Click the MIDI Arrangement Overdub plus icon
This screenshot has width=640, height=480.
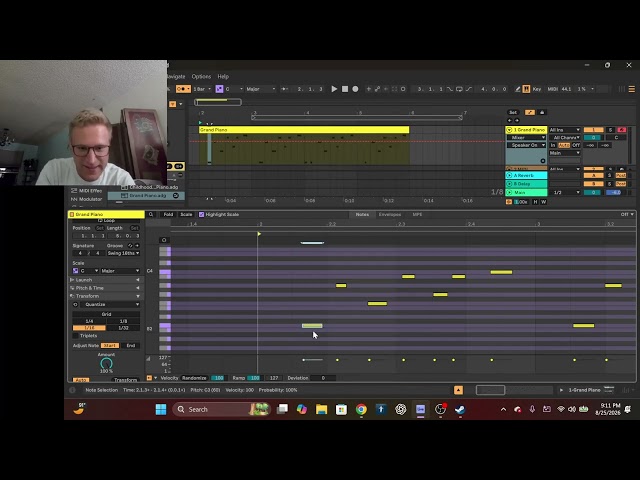coord(369,89)
